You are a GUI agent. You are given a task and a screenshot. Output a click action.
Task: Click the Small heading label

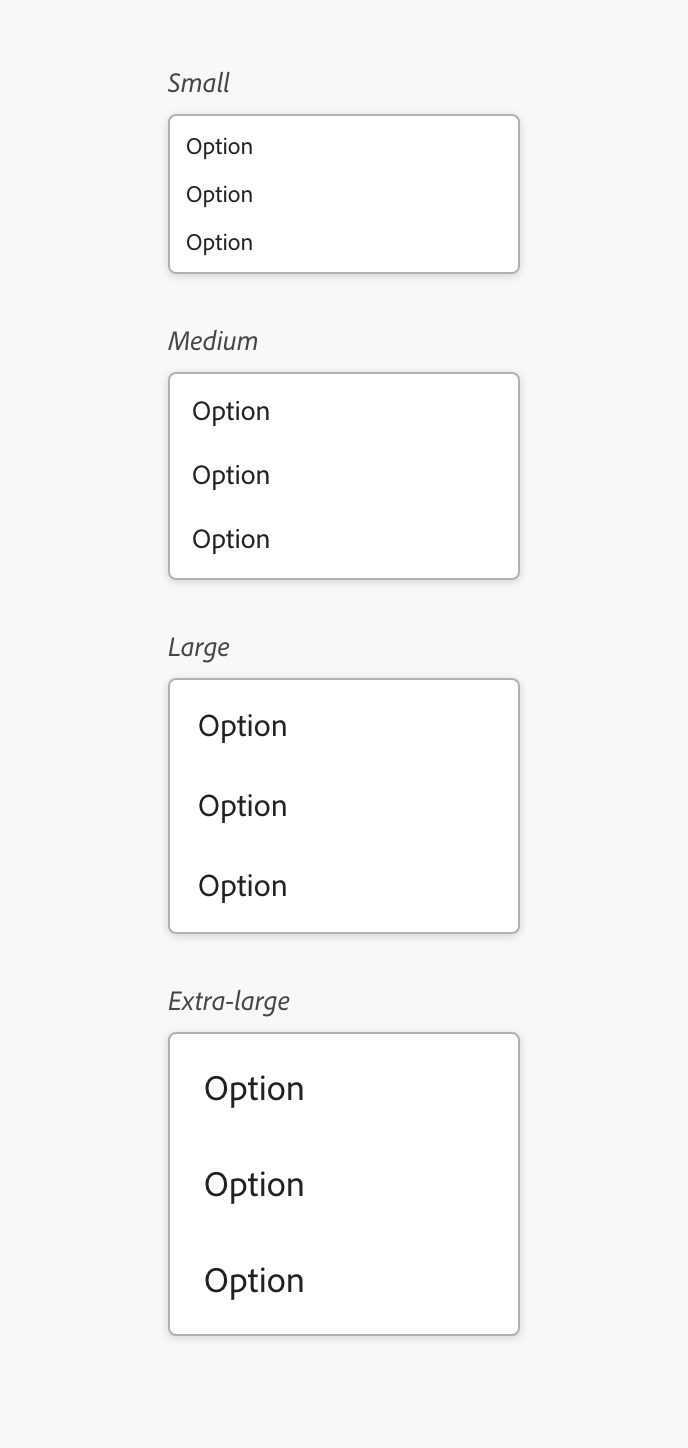[199, 83]
